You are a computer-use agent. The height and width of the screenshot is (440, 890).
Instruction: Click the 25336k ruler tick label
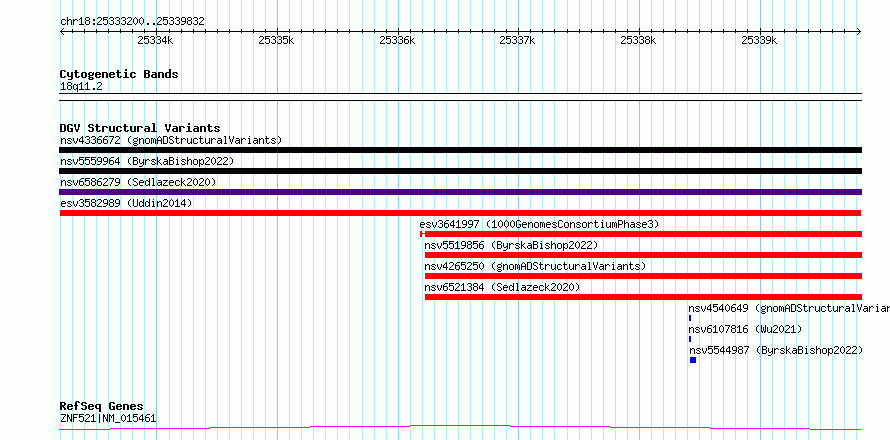(397, 40)
